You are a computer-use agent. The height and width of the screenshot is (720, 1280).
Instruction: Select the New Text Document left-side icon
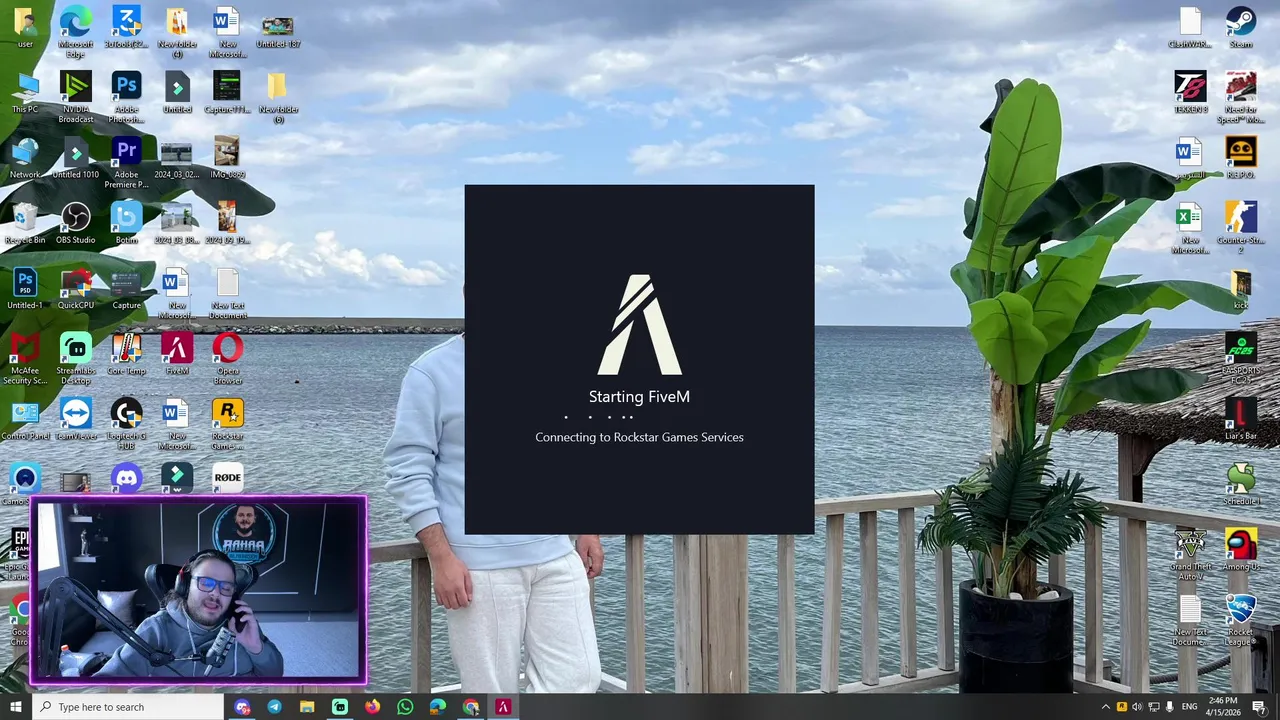click(x=227, y=294)
